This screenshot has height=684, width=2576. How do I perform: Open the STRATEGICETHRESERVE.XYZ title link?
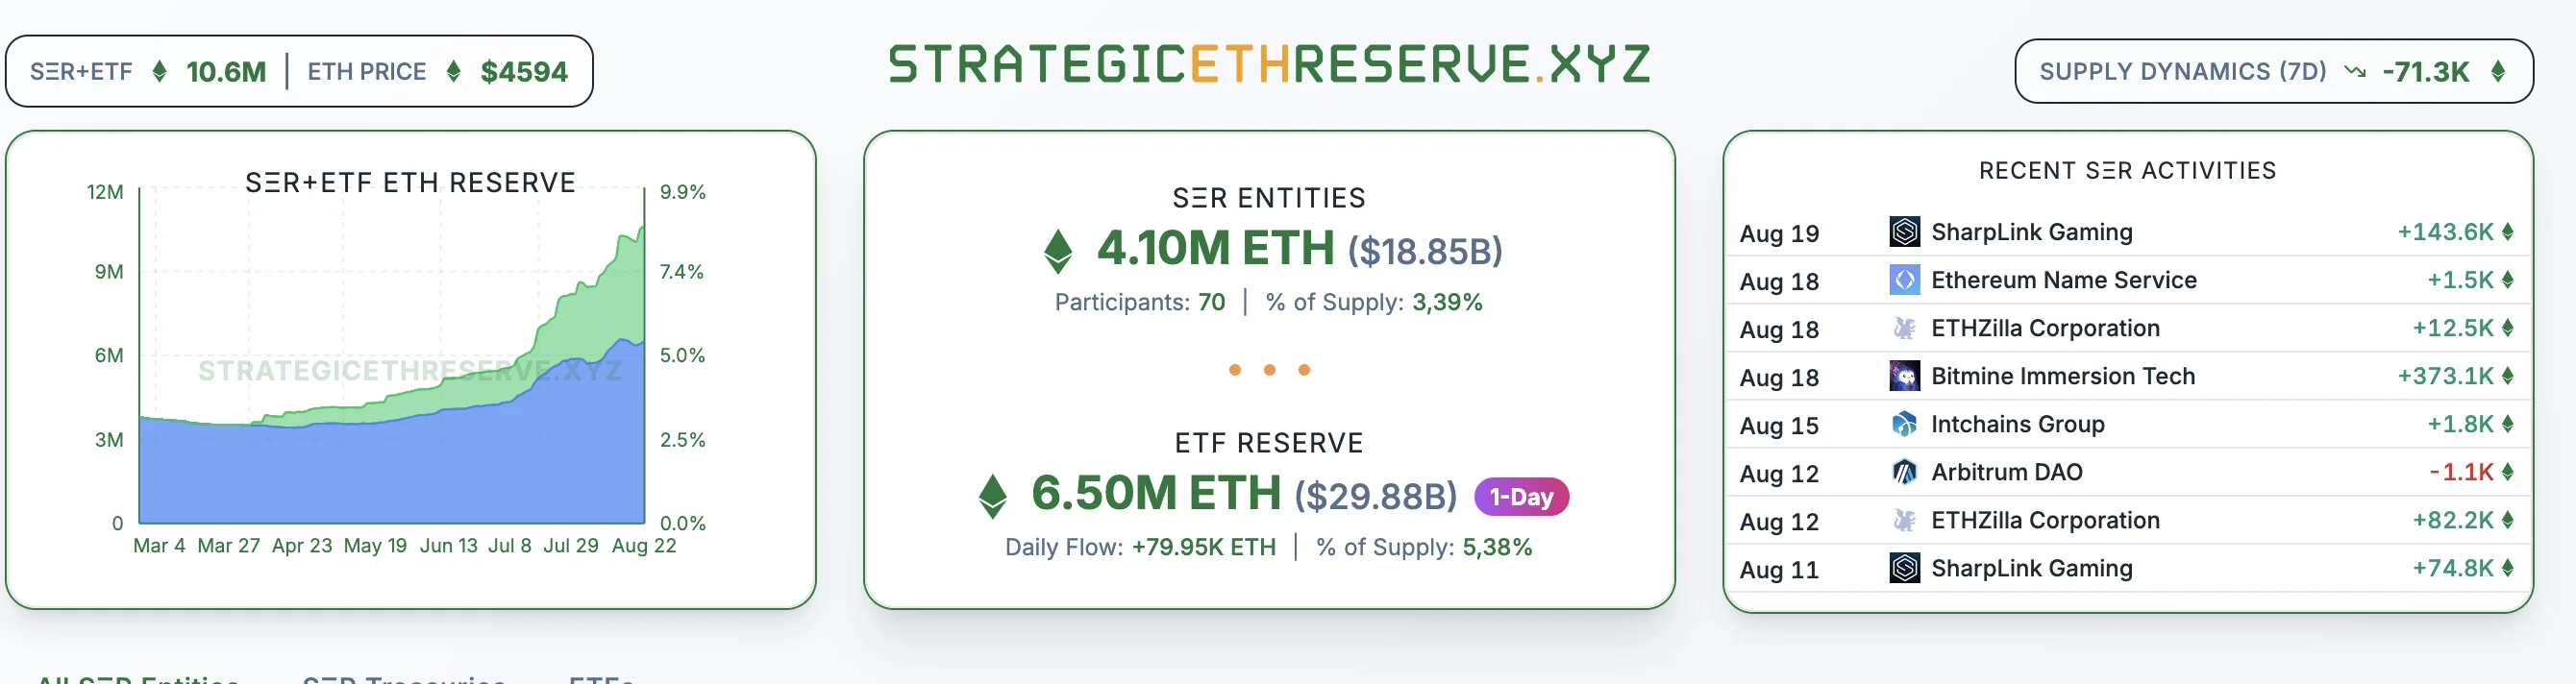pos(1268,62)
